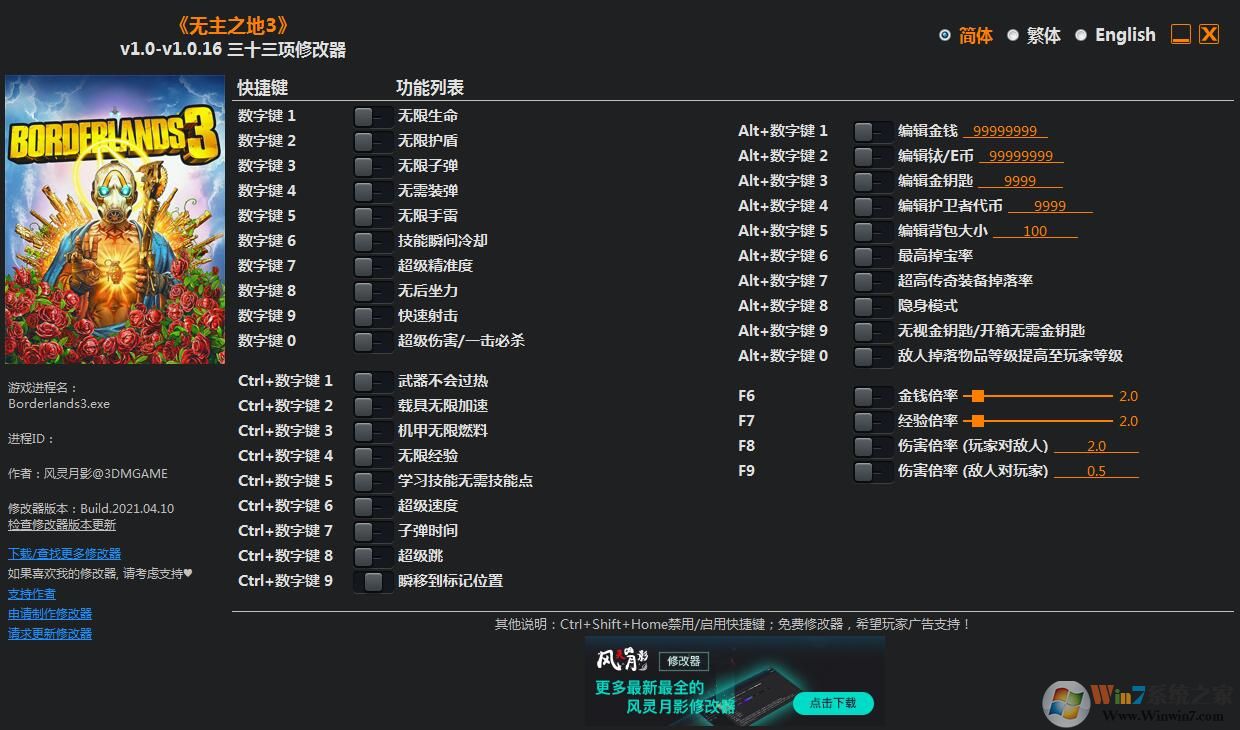Adjust the 金钱倍率 multiplier slider

(978, 396)
